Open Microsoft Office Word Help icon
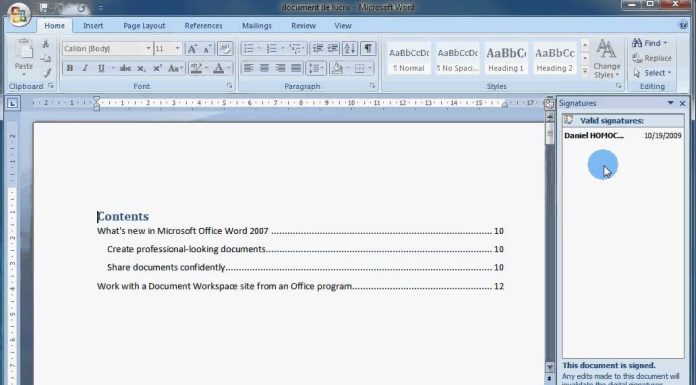This screenshot has height=385, width=696. pyautogui.click(x=683, y=25)
